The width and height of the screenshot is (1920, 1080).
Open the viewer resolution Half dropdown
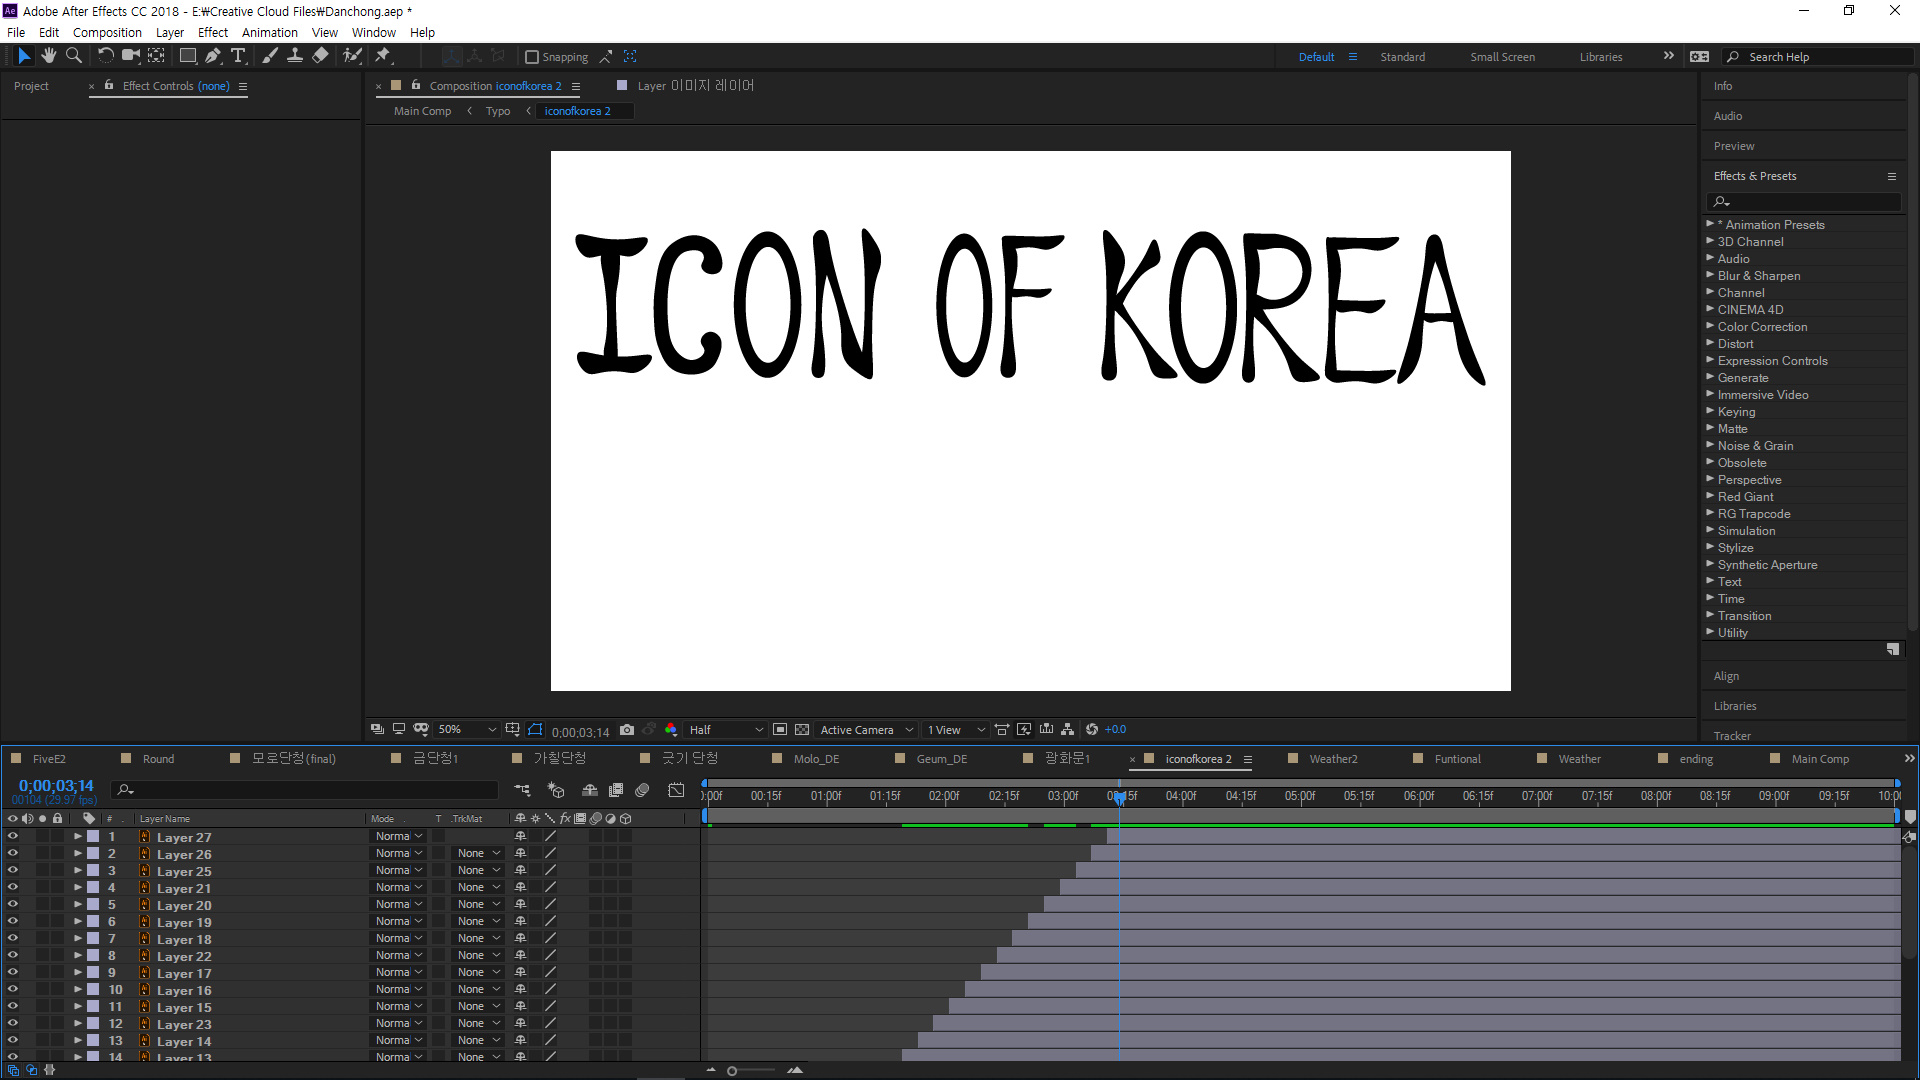[x=726, y=730]
